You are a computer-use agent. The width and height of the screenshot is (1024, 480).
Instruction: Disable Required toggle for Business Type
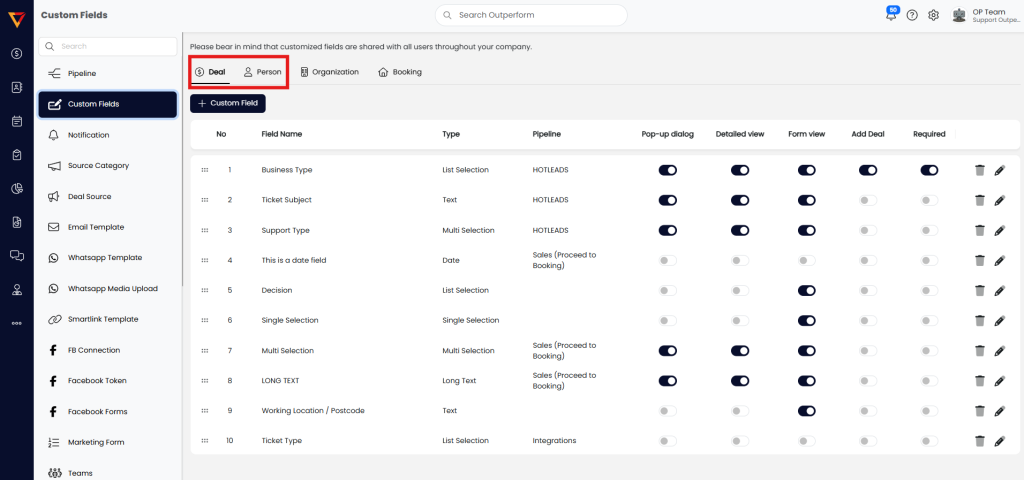pos(930,170)
